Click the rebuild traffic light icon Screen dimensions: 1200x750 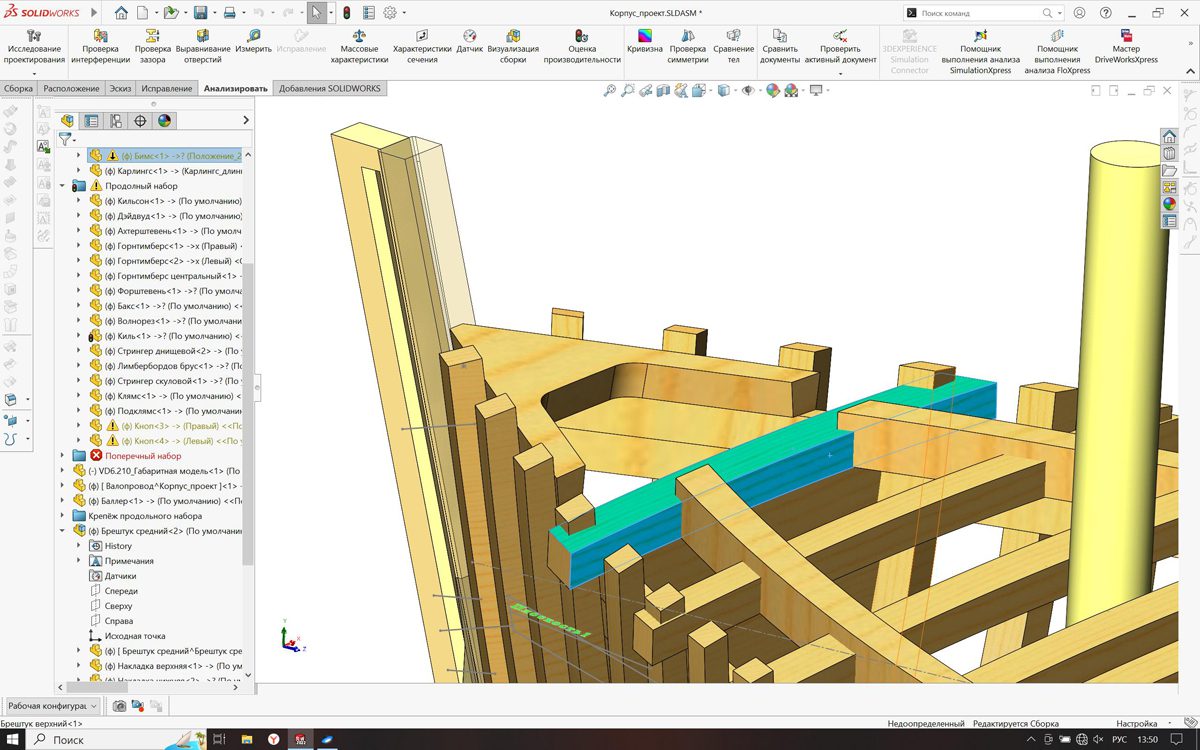tap(346, 13)
